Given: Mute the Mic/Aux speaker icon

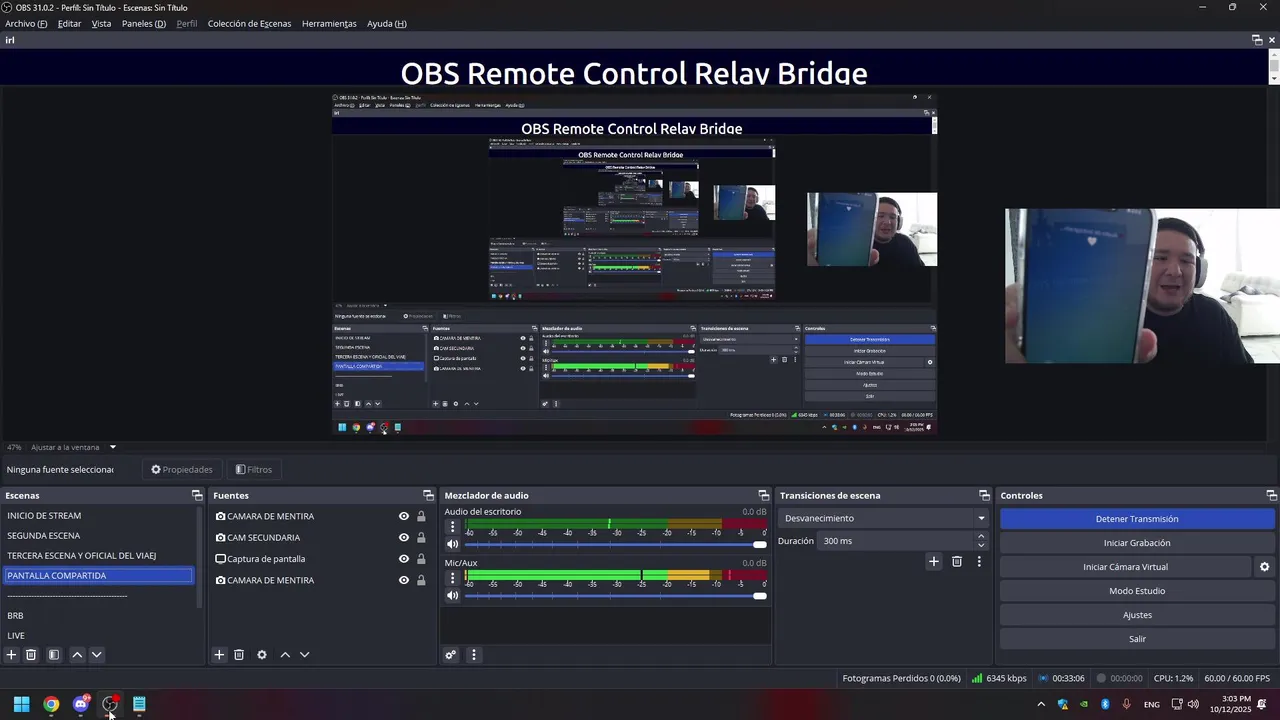Looking at the screenshot, I should click(452, 596).
